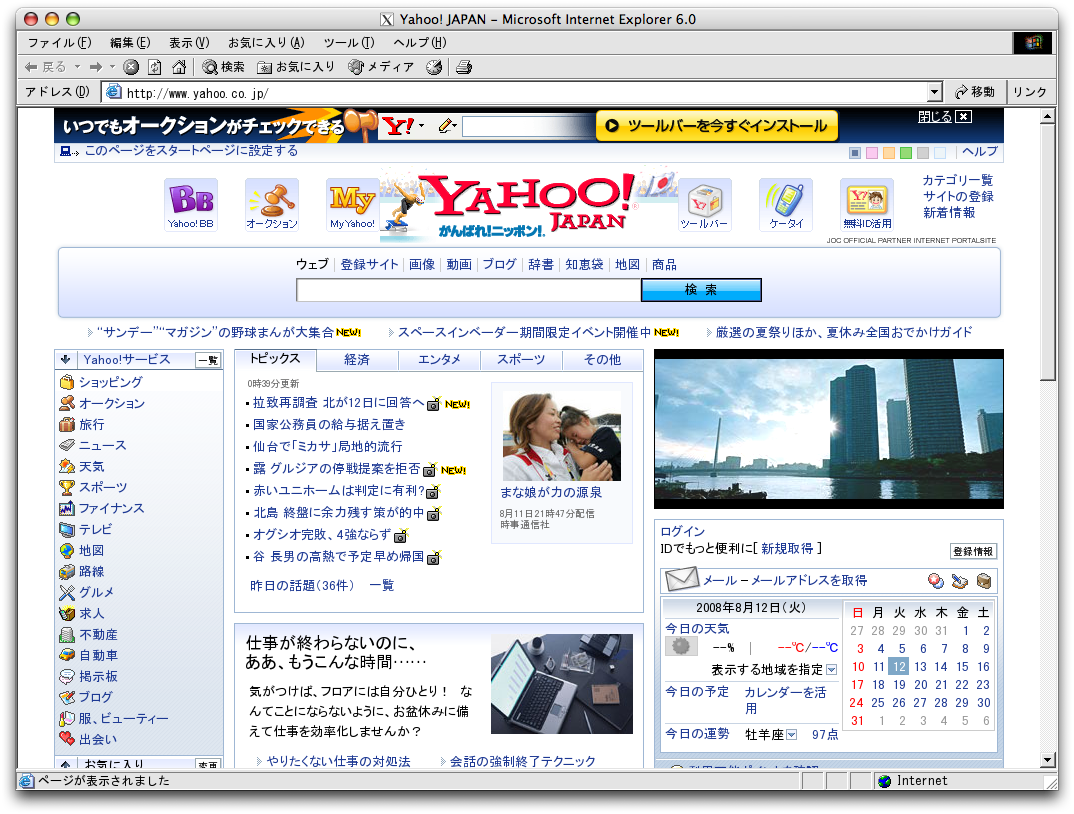This screenshot has width=1074, height=814.
Task: Click the 検索 search button
Action: (701, 290)
